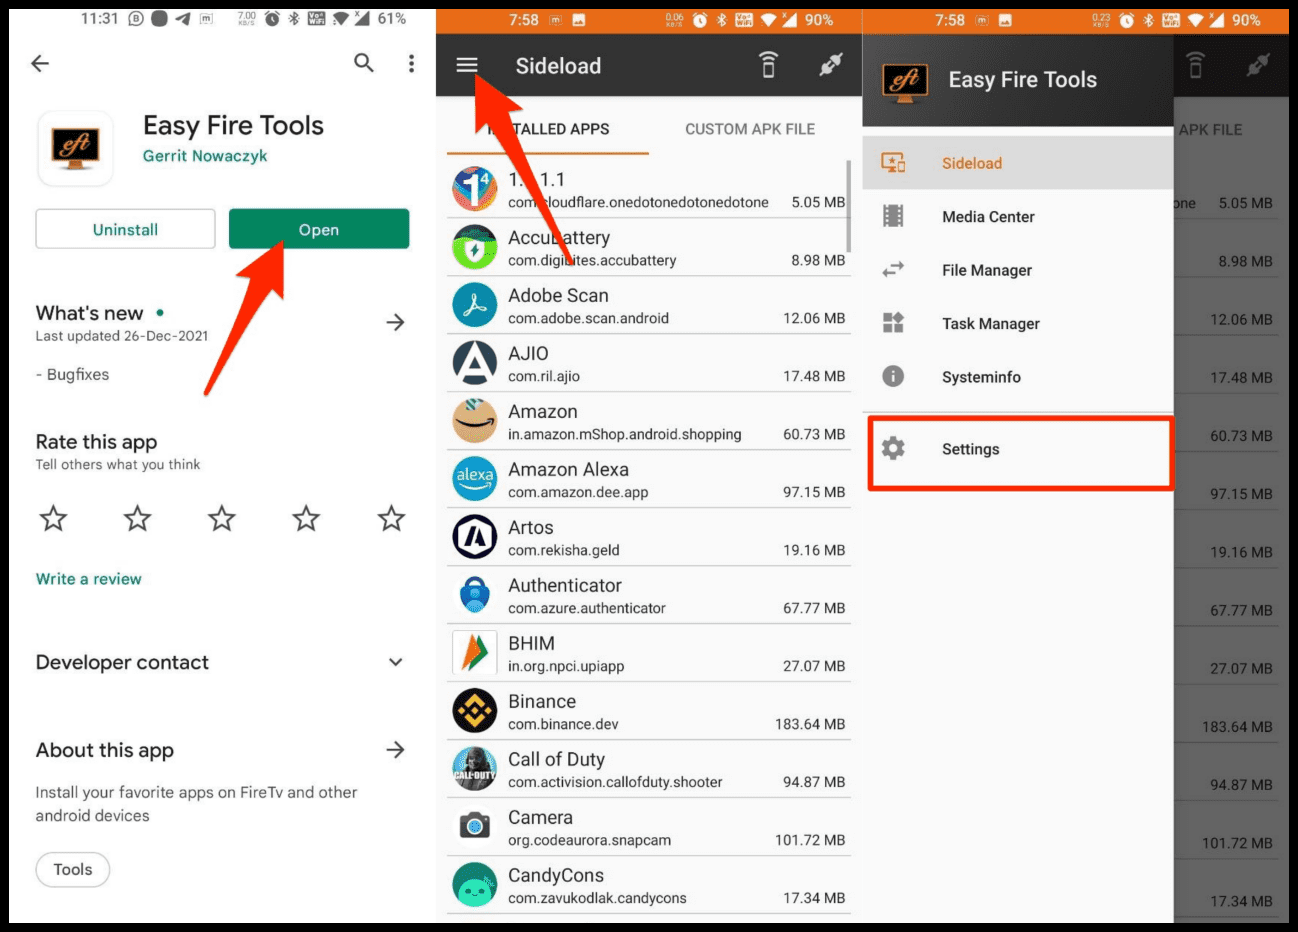Screen dimensions: 1298x932
Task: Open Systeminfo in the drawer
Action: click(1017, 377)
